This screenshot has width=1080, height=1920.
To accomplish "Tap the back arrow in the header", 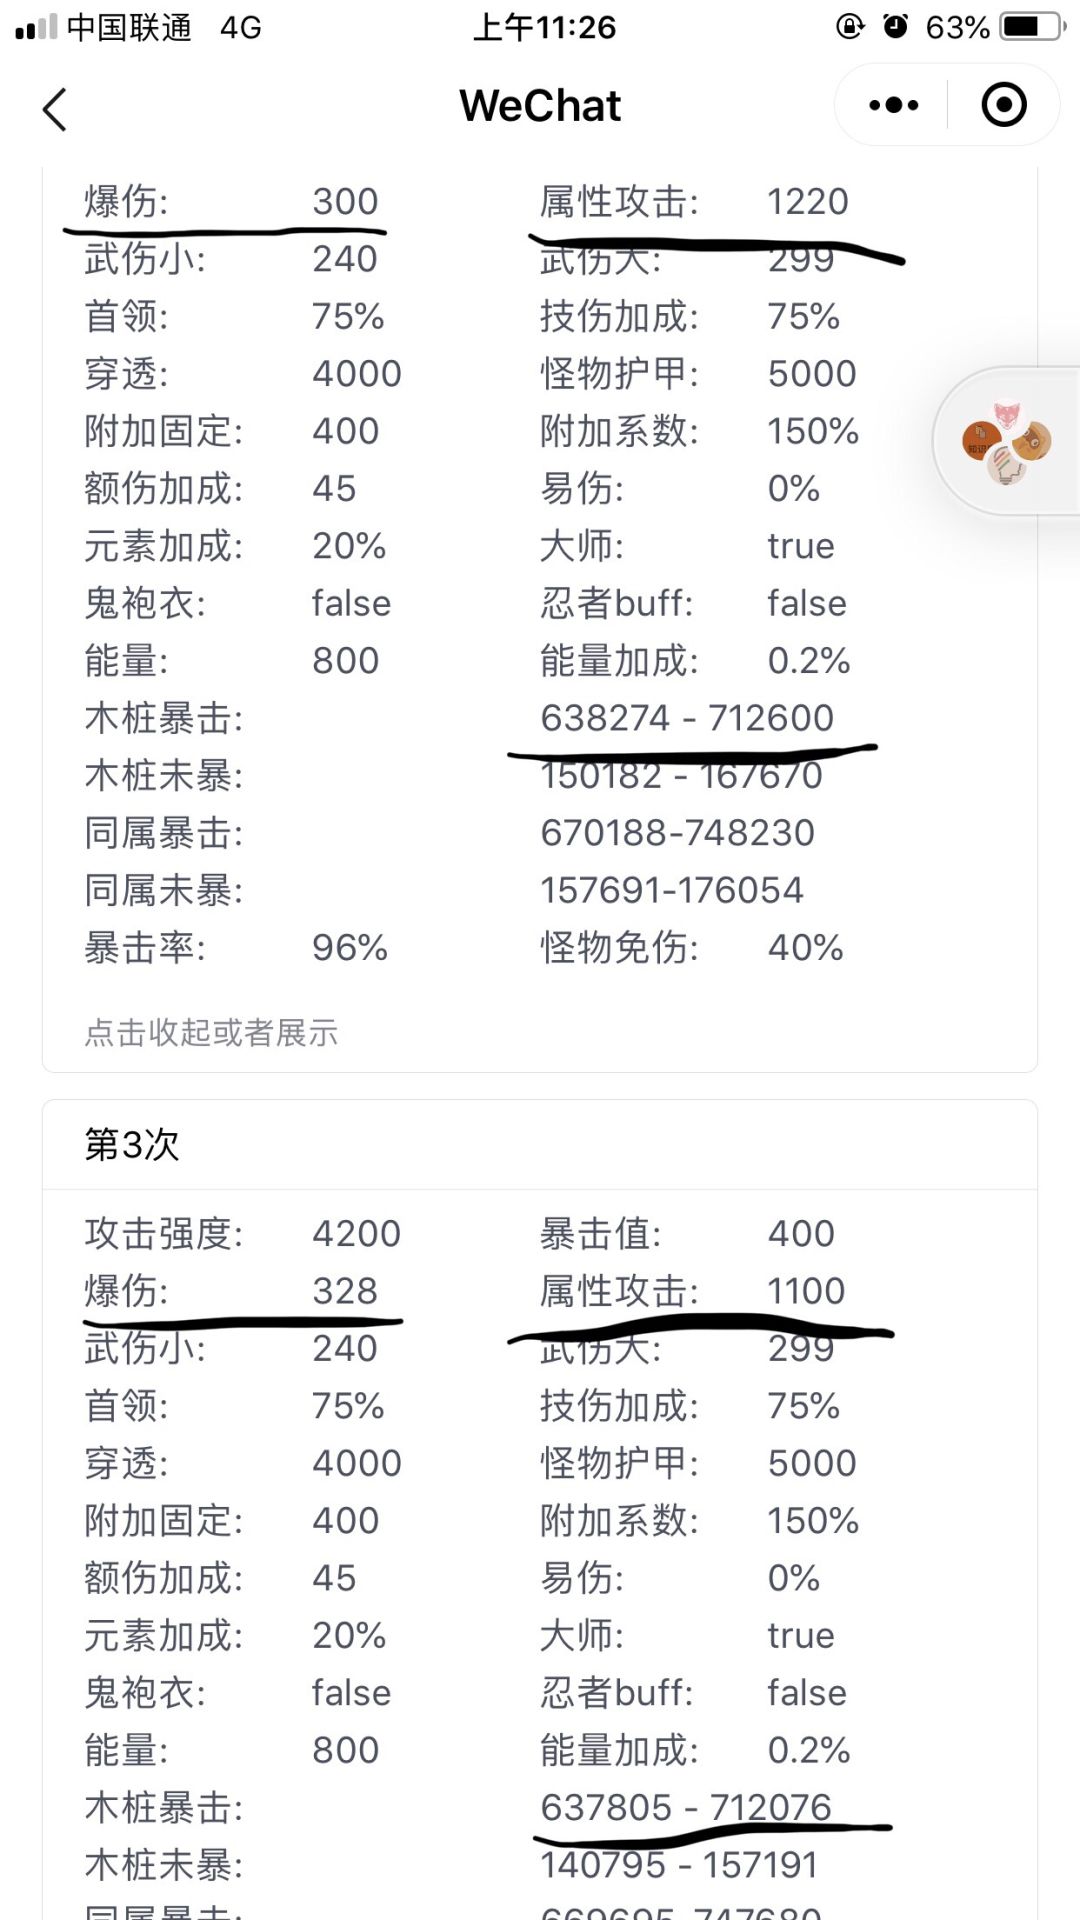I will [x=56, y=108].
